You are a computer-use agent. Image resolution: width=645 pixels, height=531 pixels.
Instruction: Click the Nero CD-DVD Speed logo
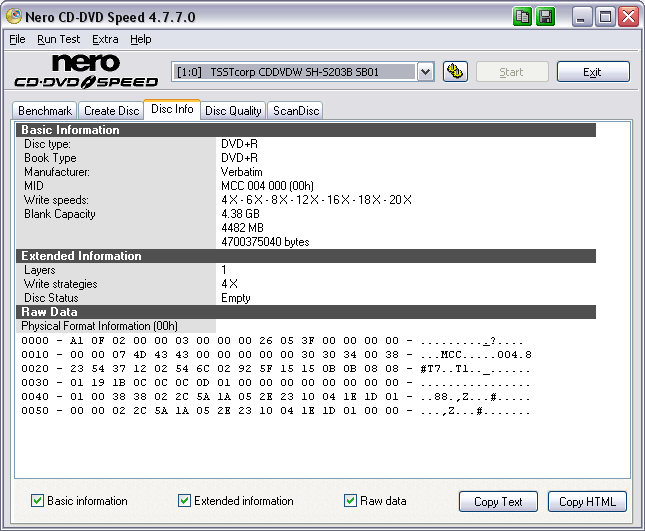[x=86, y=71]
